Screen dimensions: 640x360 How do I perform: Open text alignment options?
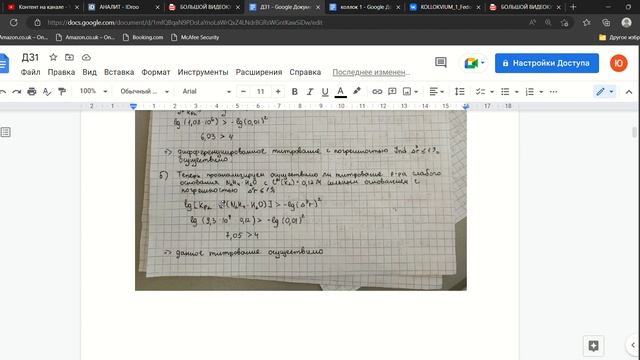pyautogui.click(x=436, y=92)
